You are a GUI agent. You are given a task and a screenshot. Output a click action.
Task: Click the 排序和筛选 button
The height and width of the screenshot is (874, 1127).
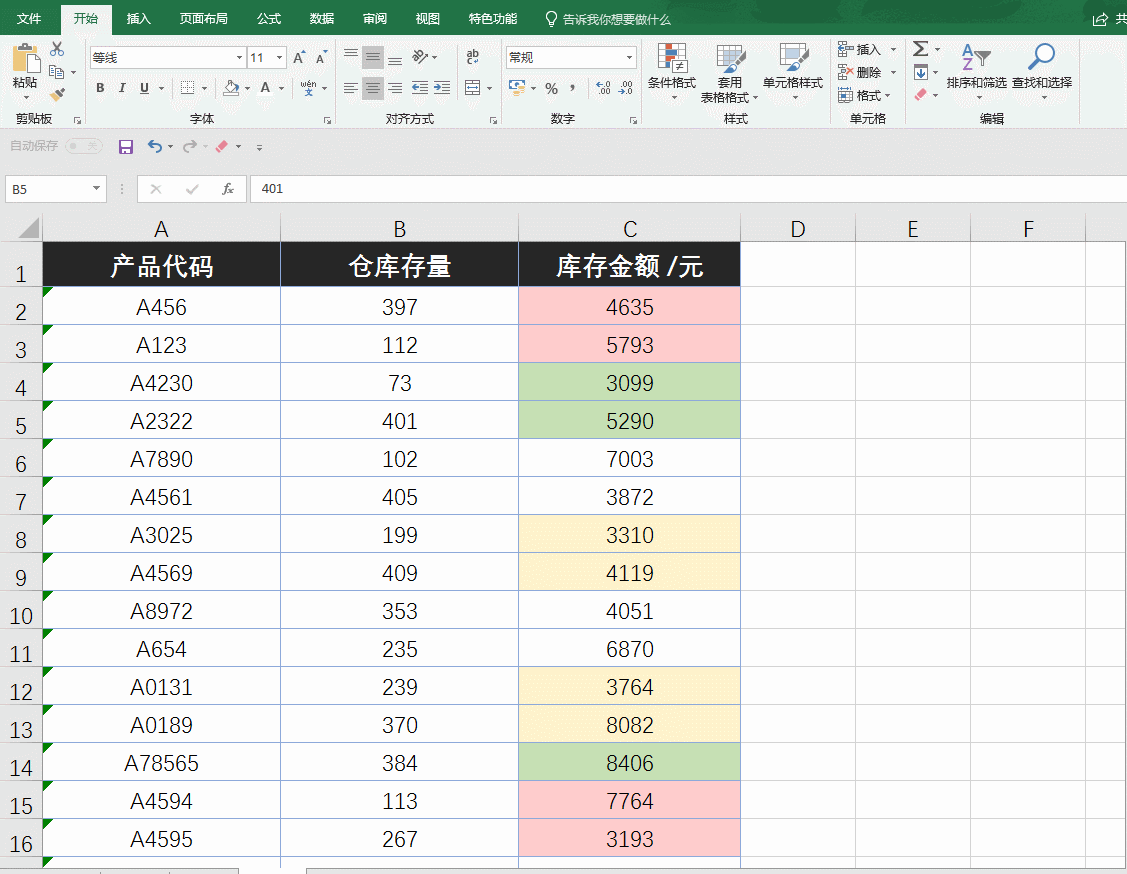click(976, 68)
